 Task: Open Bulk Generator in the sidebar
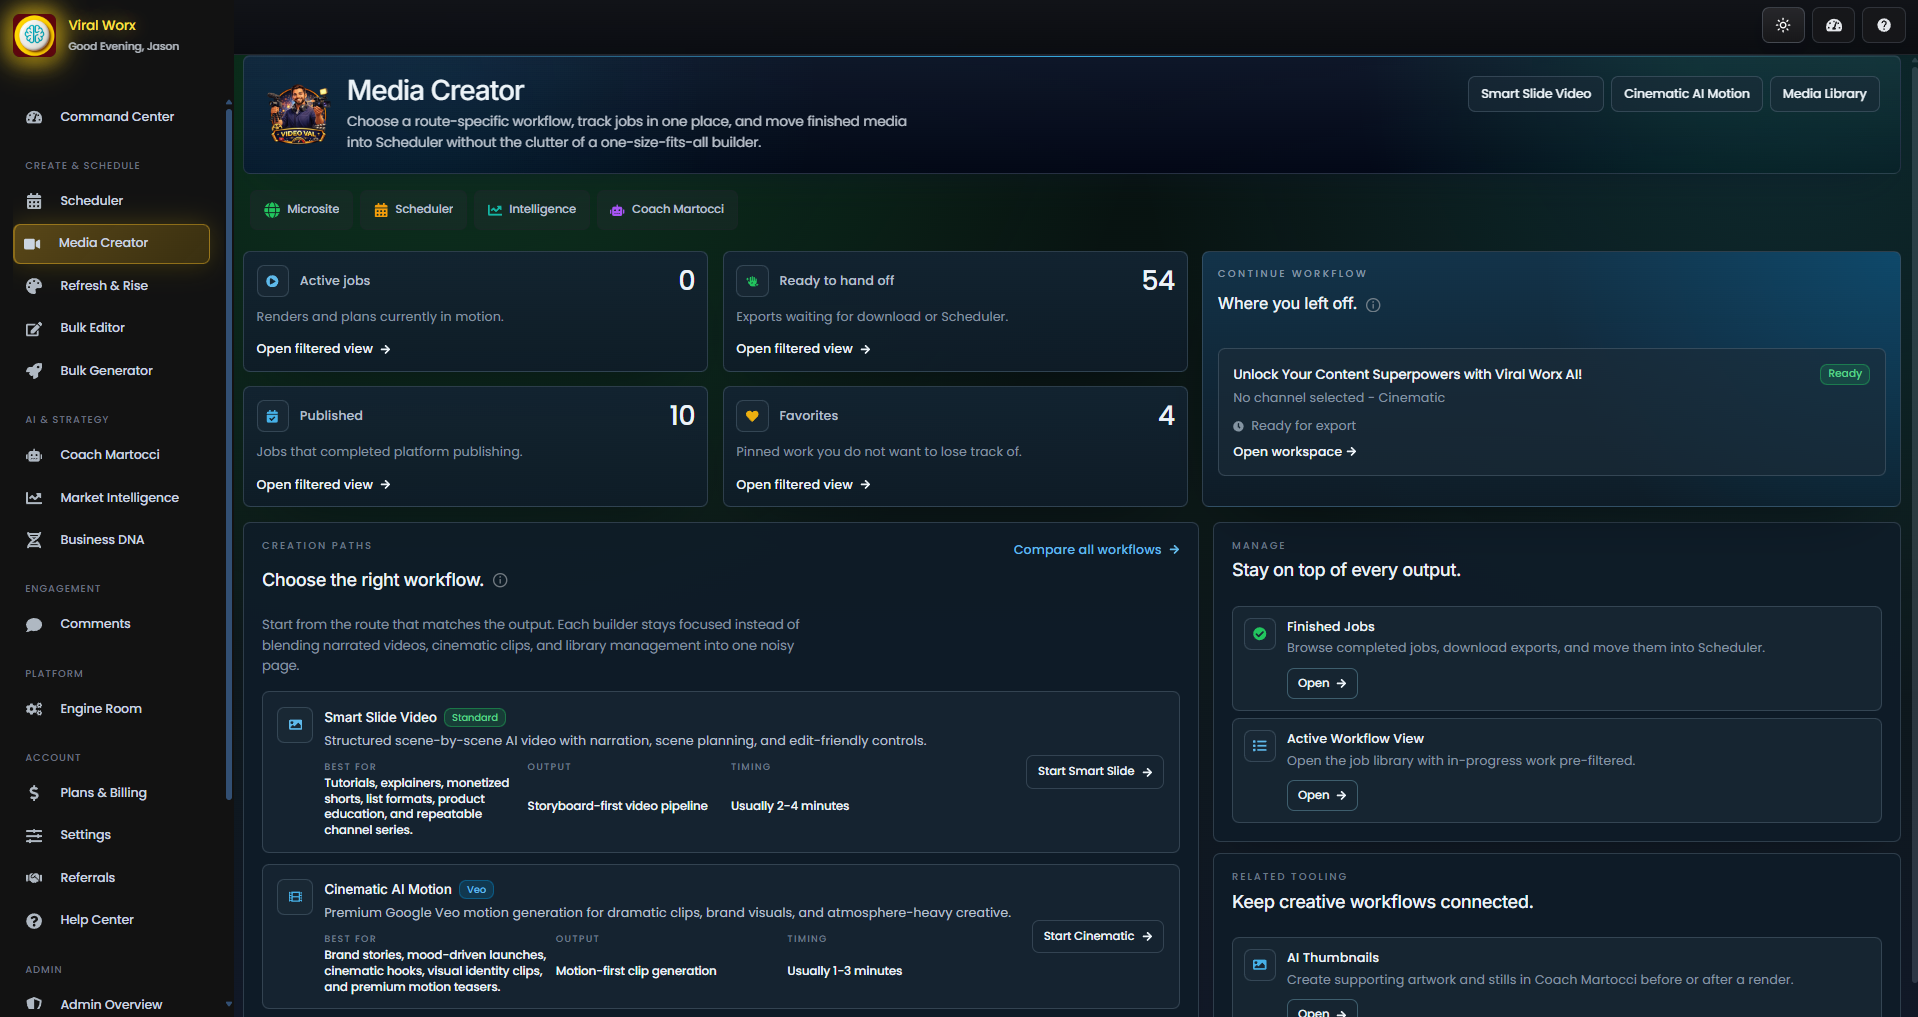coord(112,371)
